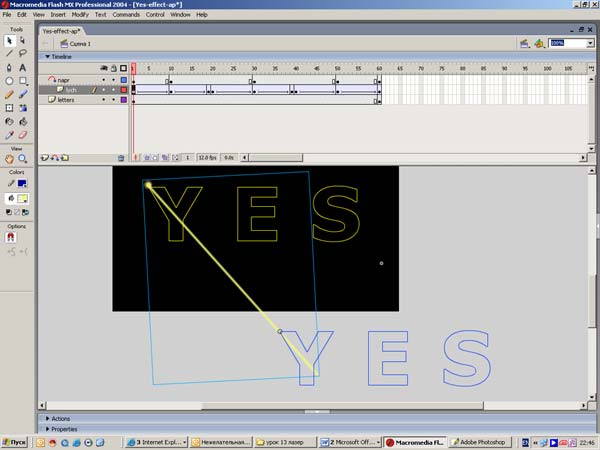
Task: Select the Zoom magnifier tool
Action: [x=22, y=158]
